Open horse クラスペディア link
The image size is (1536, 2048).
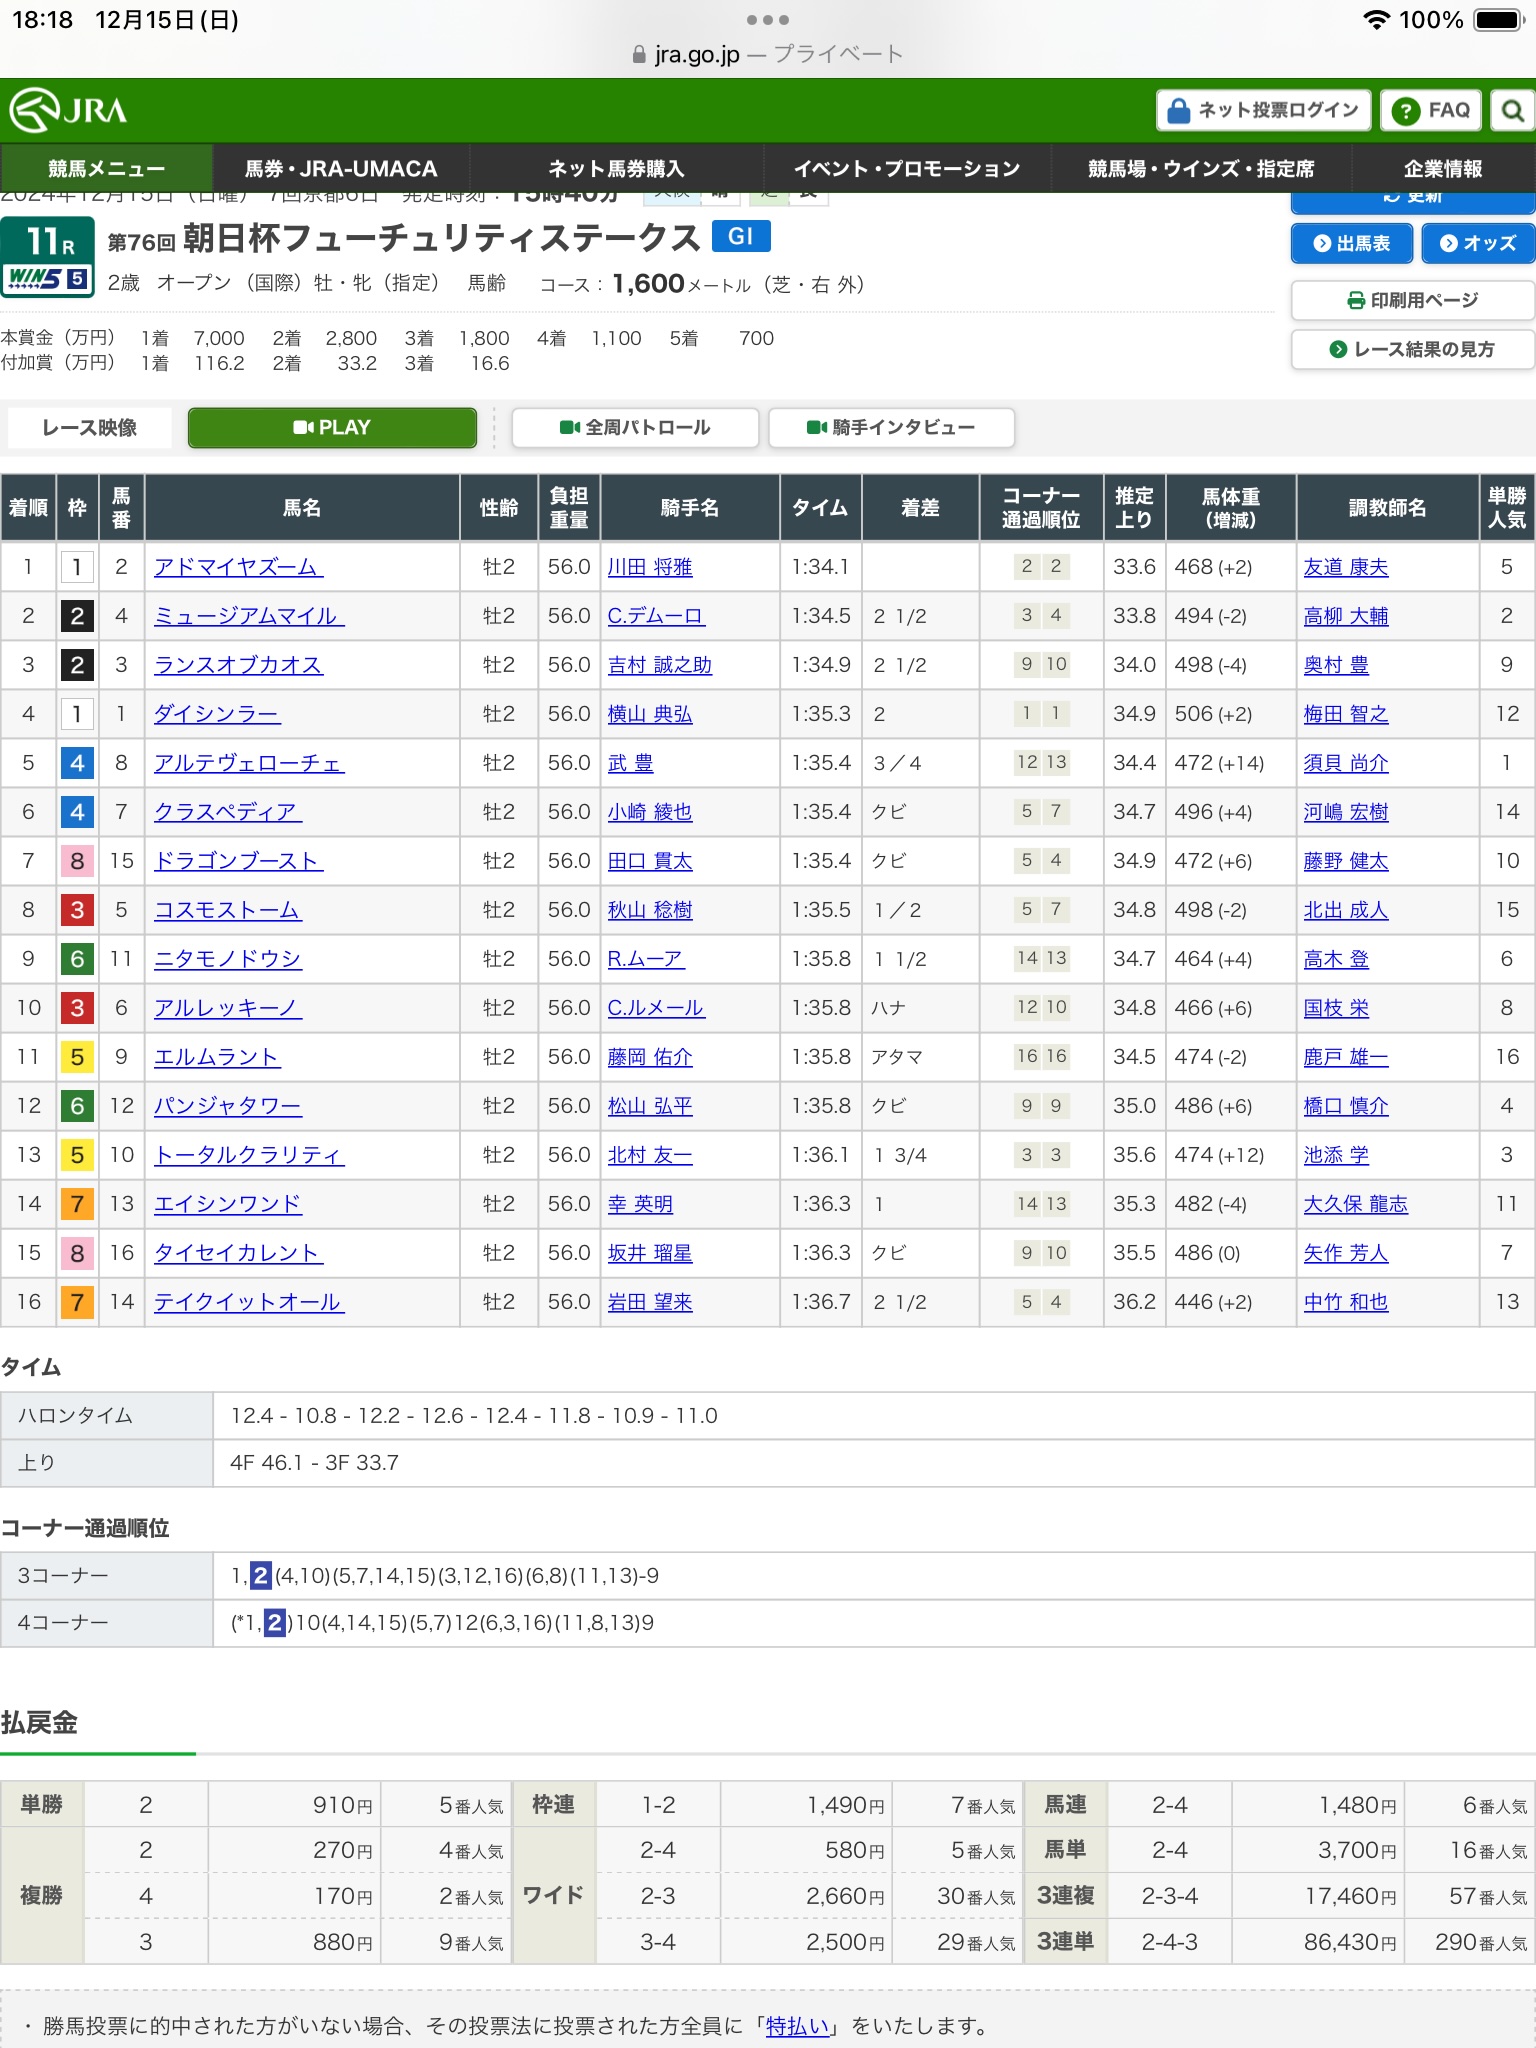[228, 812]
